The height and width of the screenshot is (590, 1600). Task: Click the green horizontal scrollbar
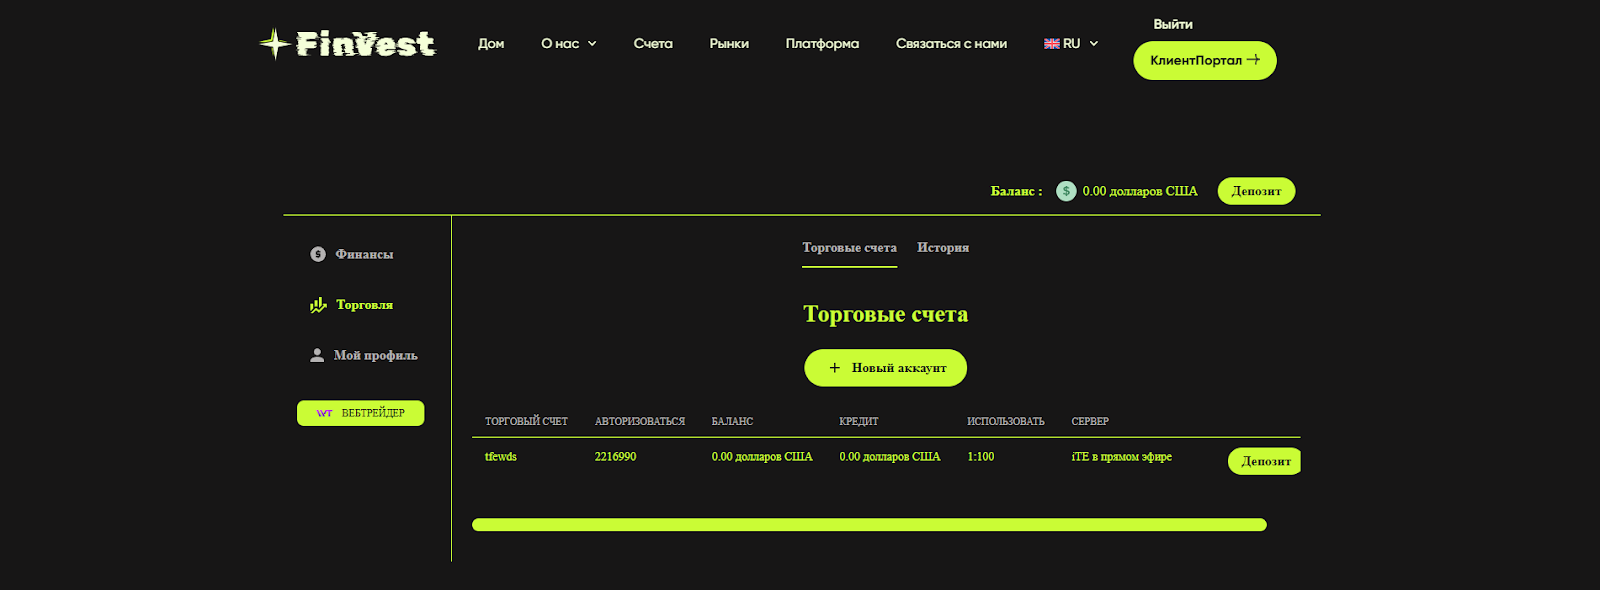[x=869, y=525]
